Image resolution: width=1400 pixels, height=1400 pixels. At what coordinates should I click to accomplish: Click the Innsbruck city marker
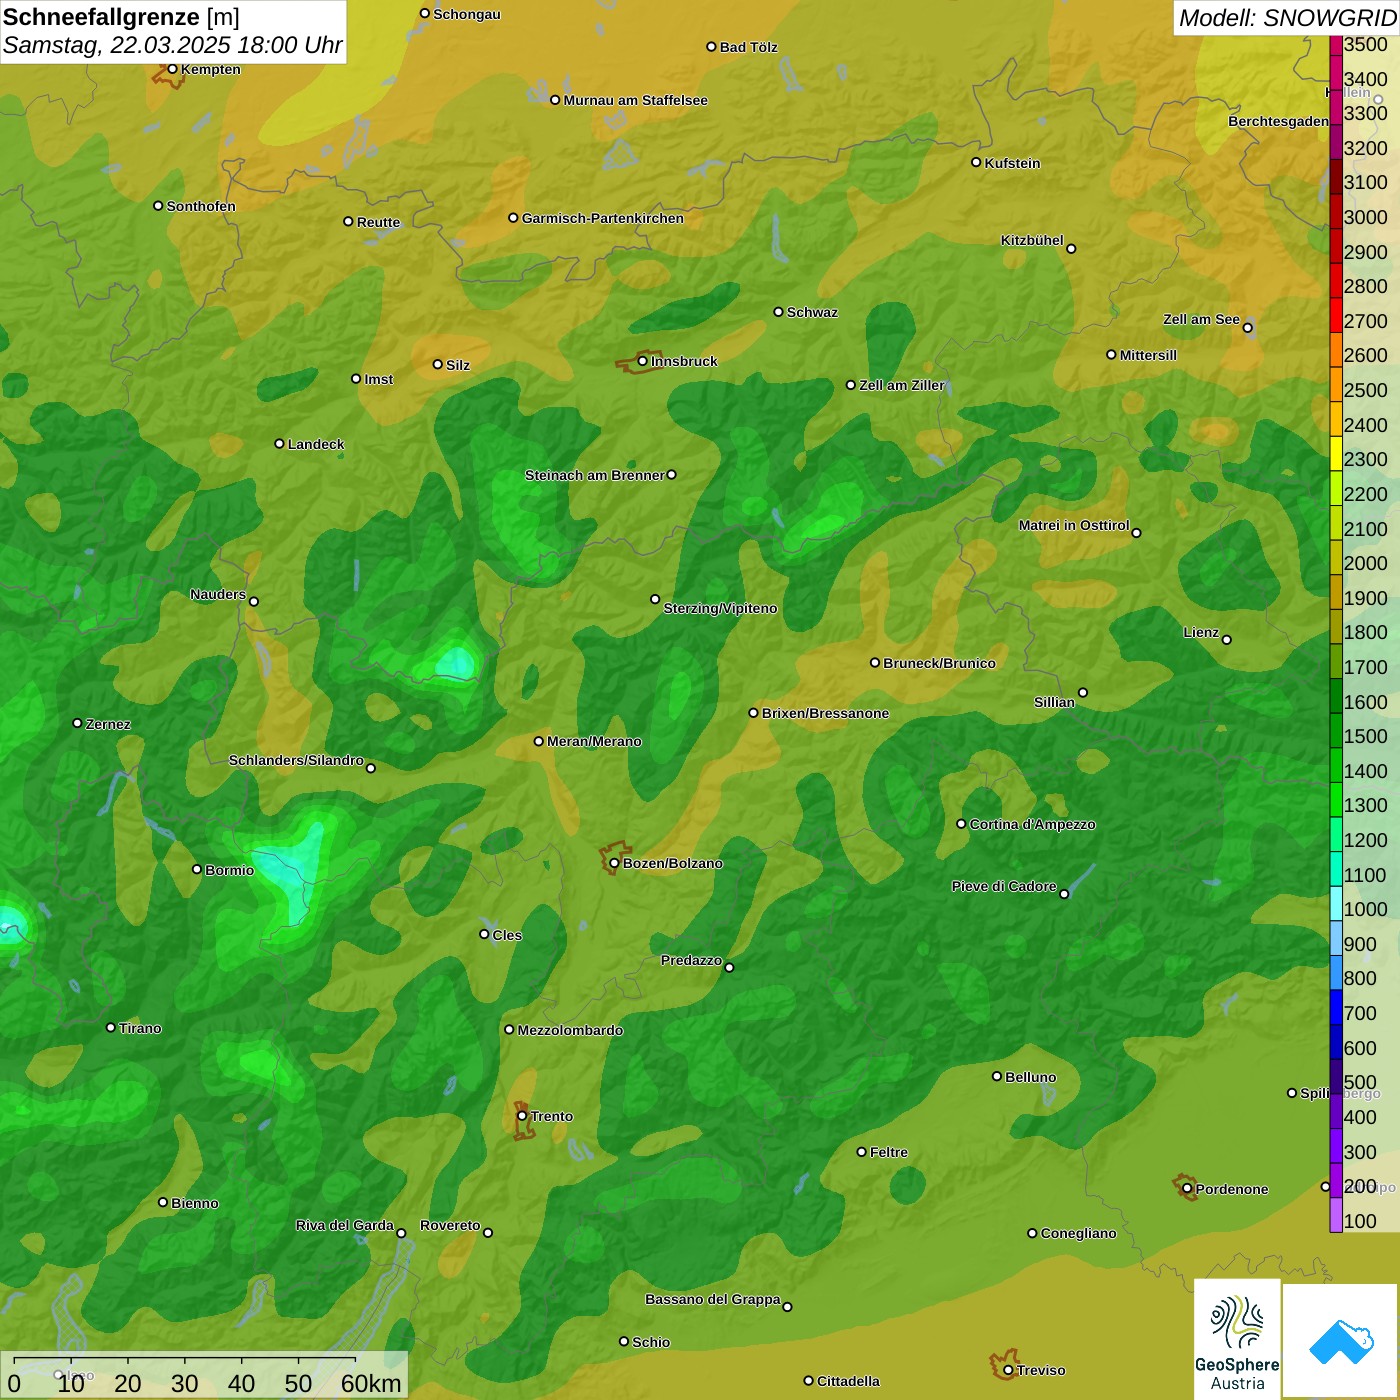643,361
